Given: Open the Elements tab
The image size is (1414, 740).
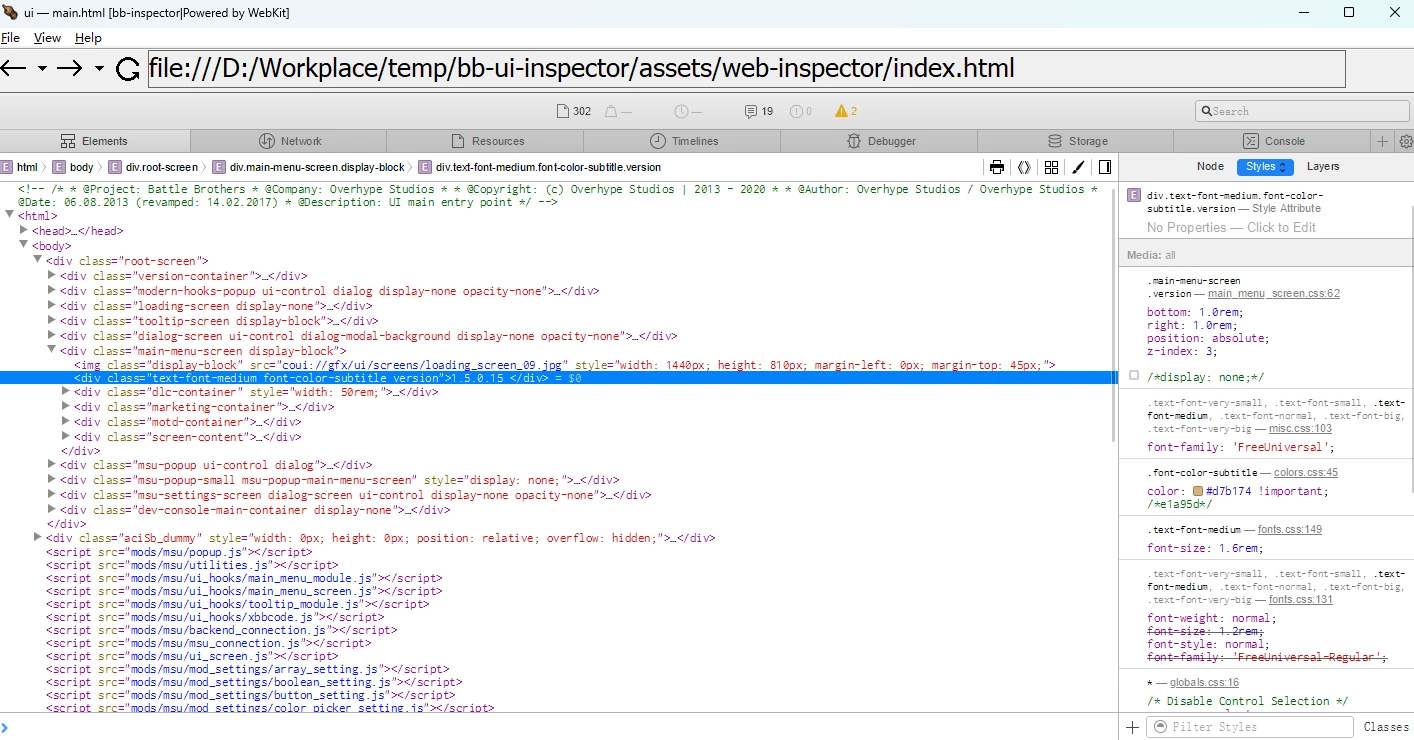Looking at the screenshot, I should [94, 141].
